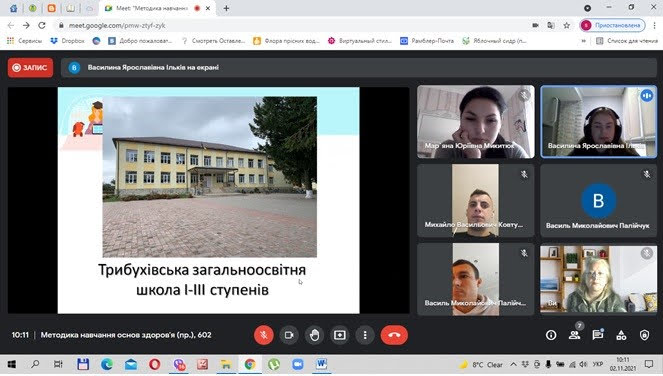The height and width of the screenshot is (376, 663).
Task: Select Василина Ярославівна Ільків video tile
Action: click(x=599, y=122)
